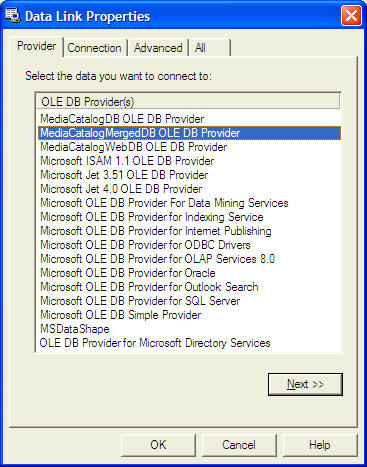Screen dimensions: 367x467
Task: Close the Data Link Properties dialog
Action: pos(351,15)
